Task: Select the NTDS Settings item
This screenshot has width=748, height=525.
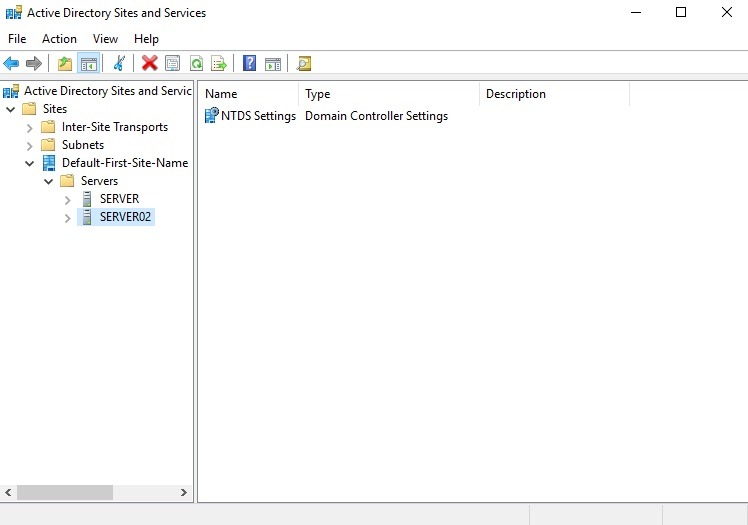Action: (x=258, y=116)
